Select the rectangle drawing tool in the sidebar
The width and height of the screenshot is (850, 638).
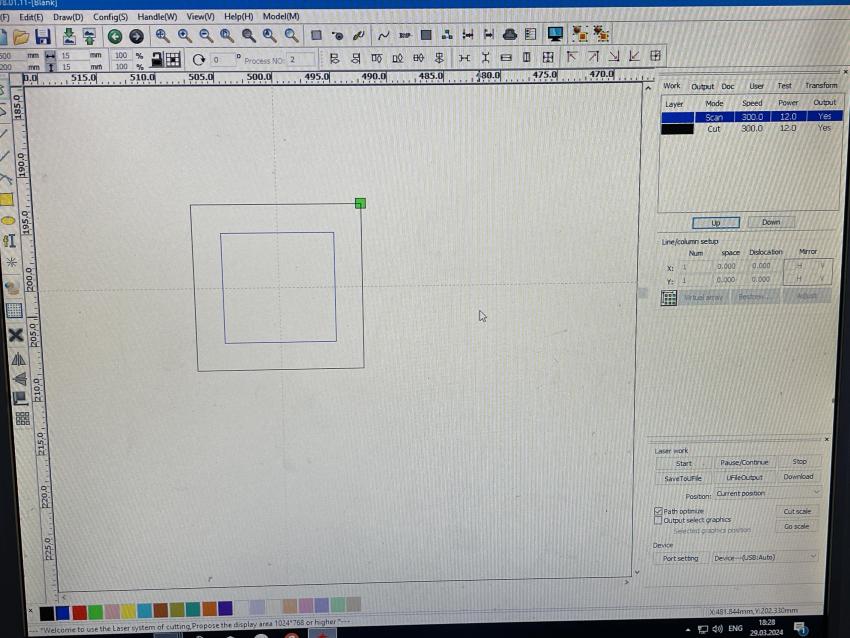tap(8, 200)
